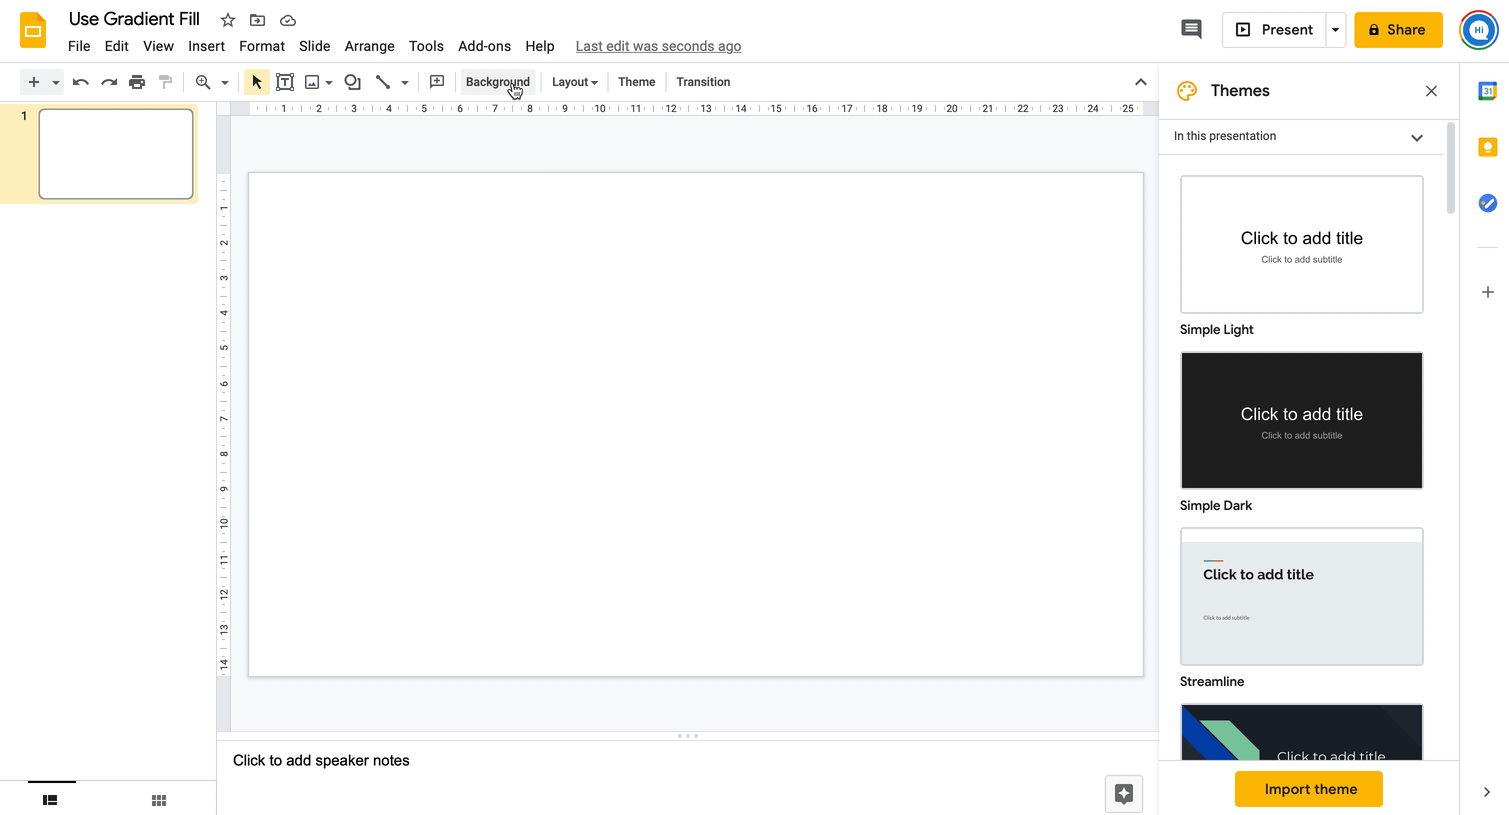Open the Edit menu

(x=117, y=46)
